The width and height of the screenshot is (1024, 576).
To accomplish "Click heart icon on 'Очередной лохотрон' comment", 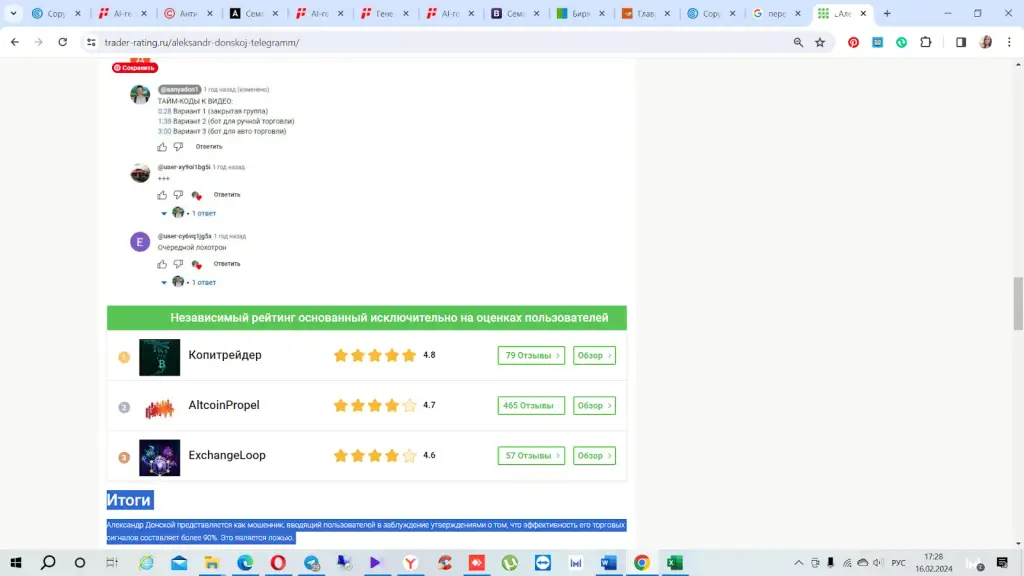I will click(196, 264).
